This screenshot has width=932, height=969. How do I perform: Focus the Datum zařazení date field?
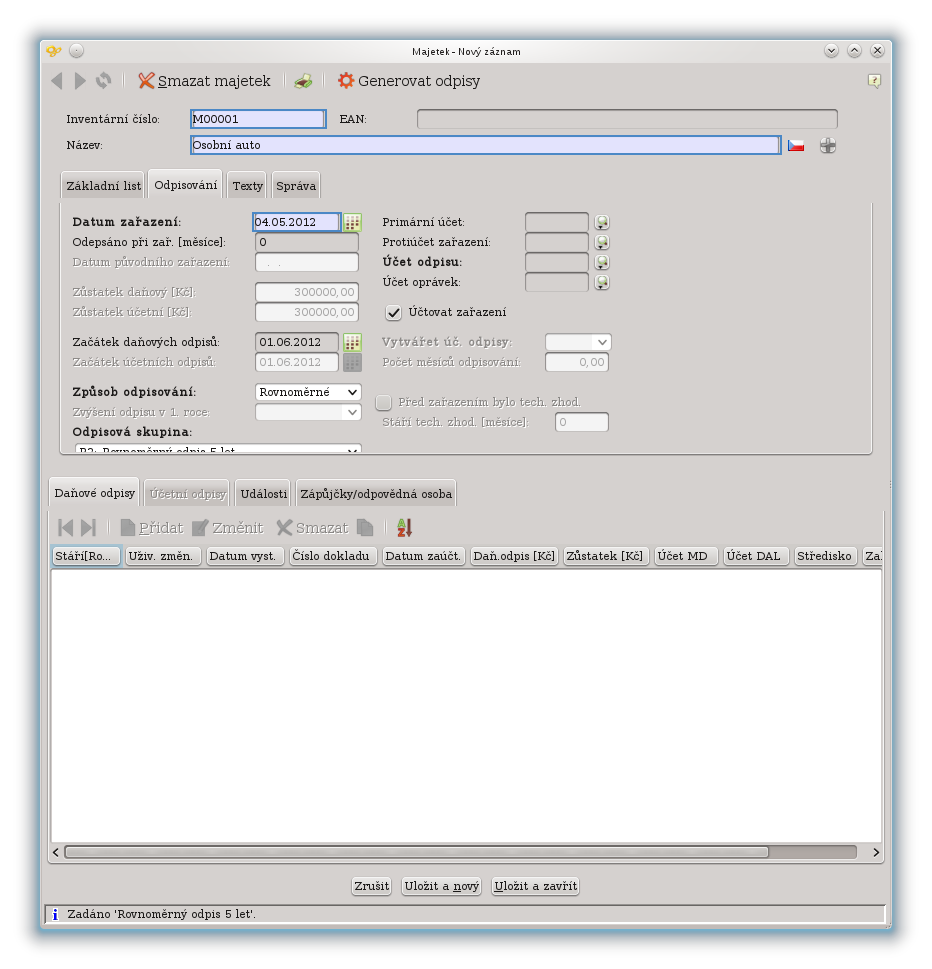pyautogui.click(x=297, y=222)
